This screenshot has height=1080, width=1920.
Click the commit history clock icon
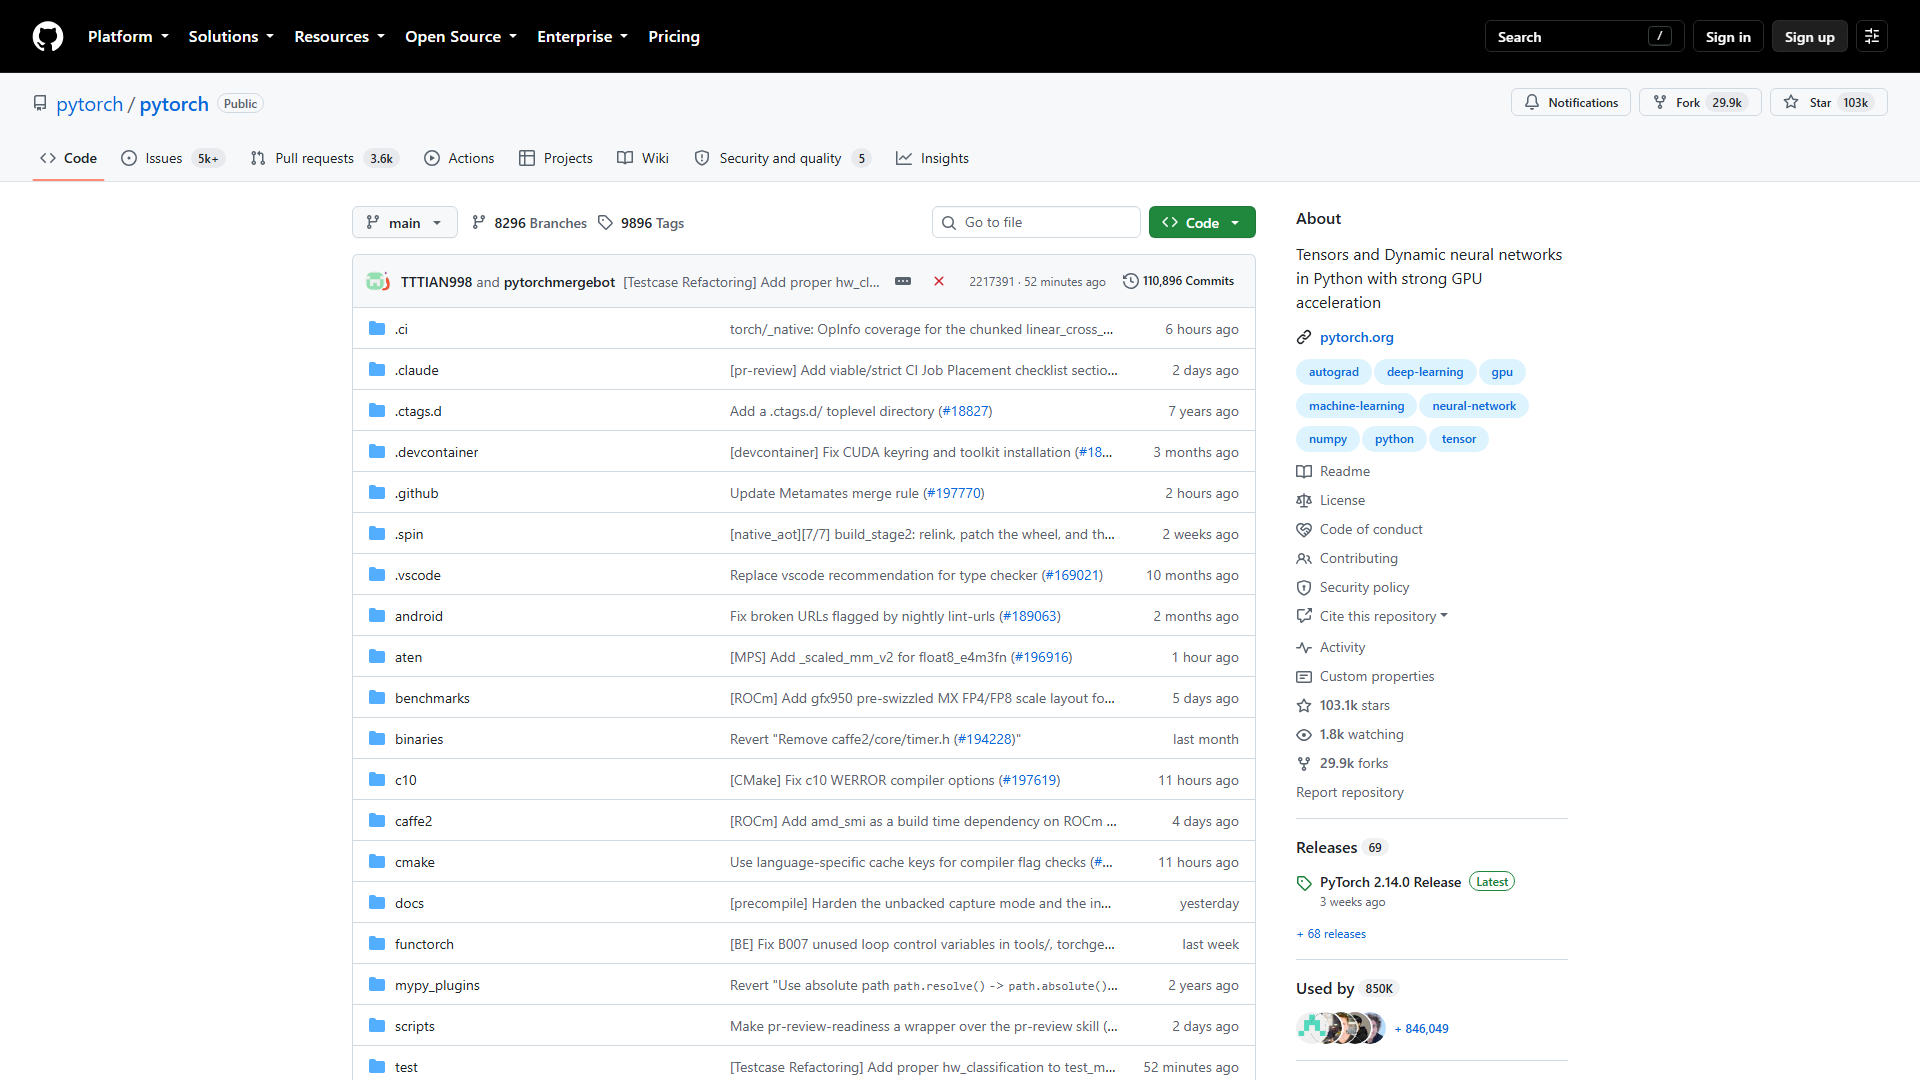(1130, 282)
